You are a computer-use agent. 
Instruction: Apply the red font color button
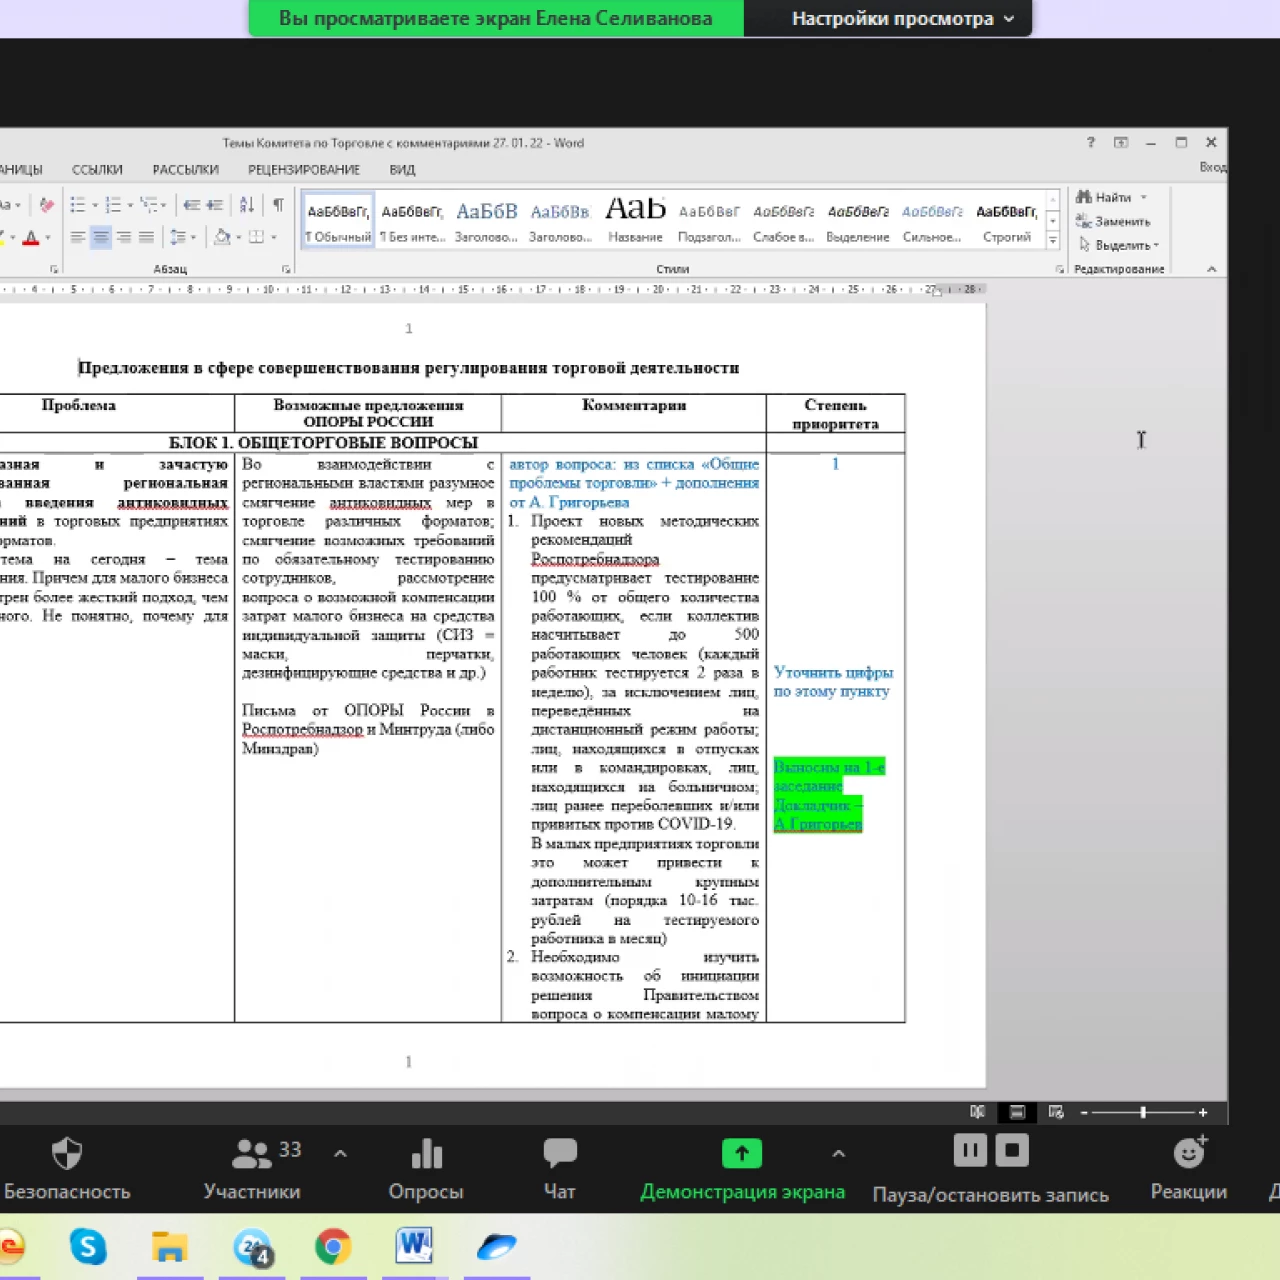coord(31,238)
